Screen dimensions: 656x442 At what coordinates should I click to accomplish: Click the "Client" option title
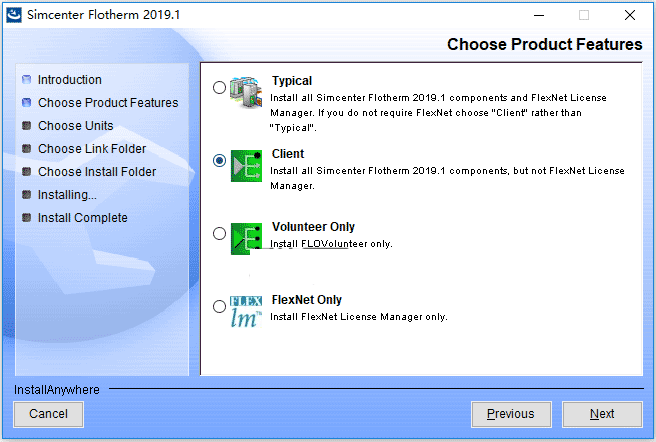coord(288,154)
